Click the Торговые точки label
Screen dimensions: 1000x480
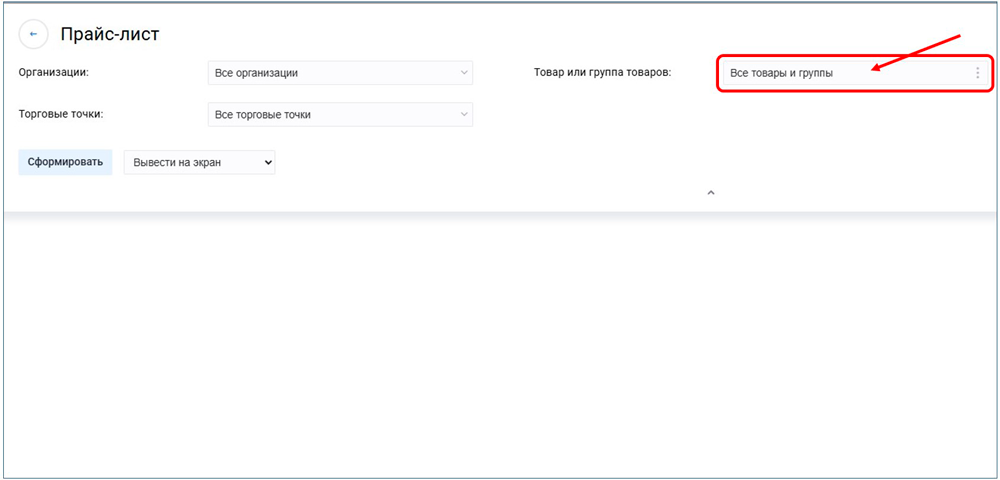click(61, 114)
